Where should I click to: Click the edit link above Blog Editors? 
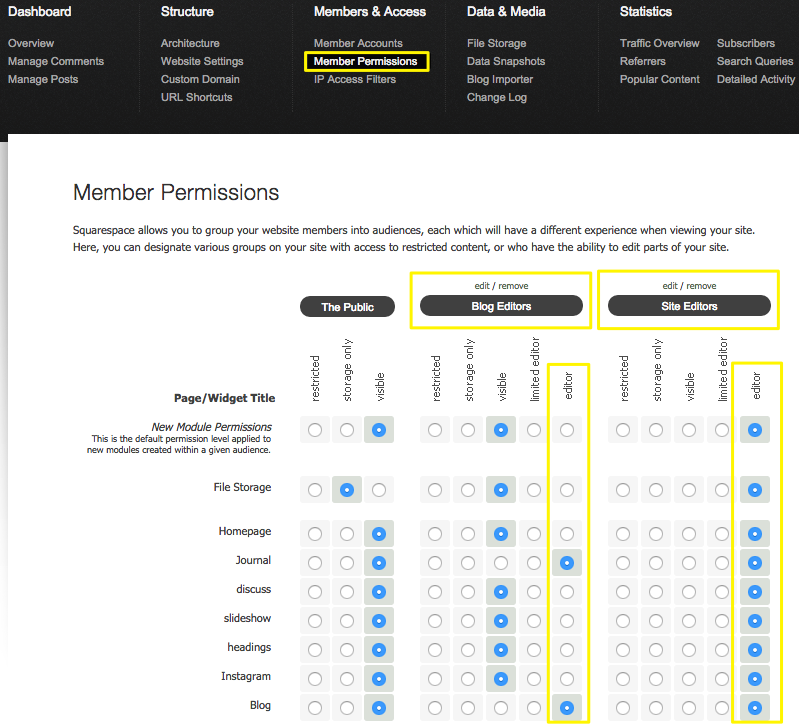click(x=483, y=286)
